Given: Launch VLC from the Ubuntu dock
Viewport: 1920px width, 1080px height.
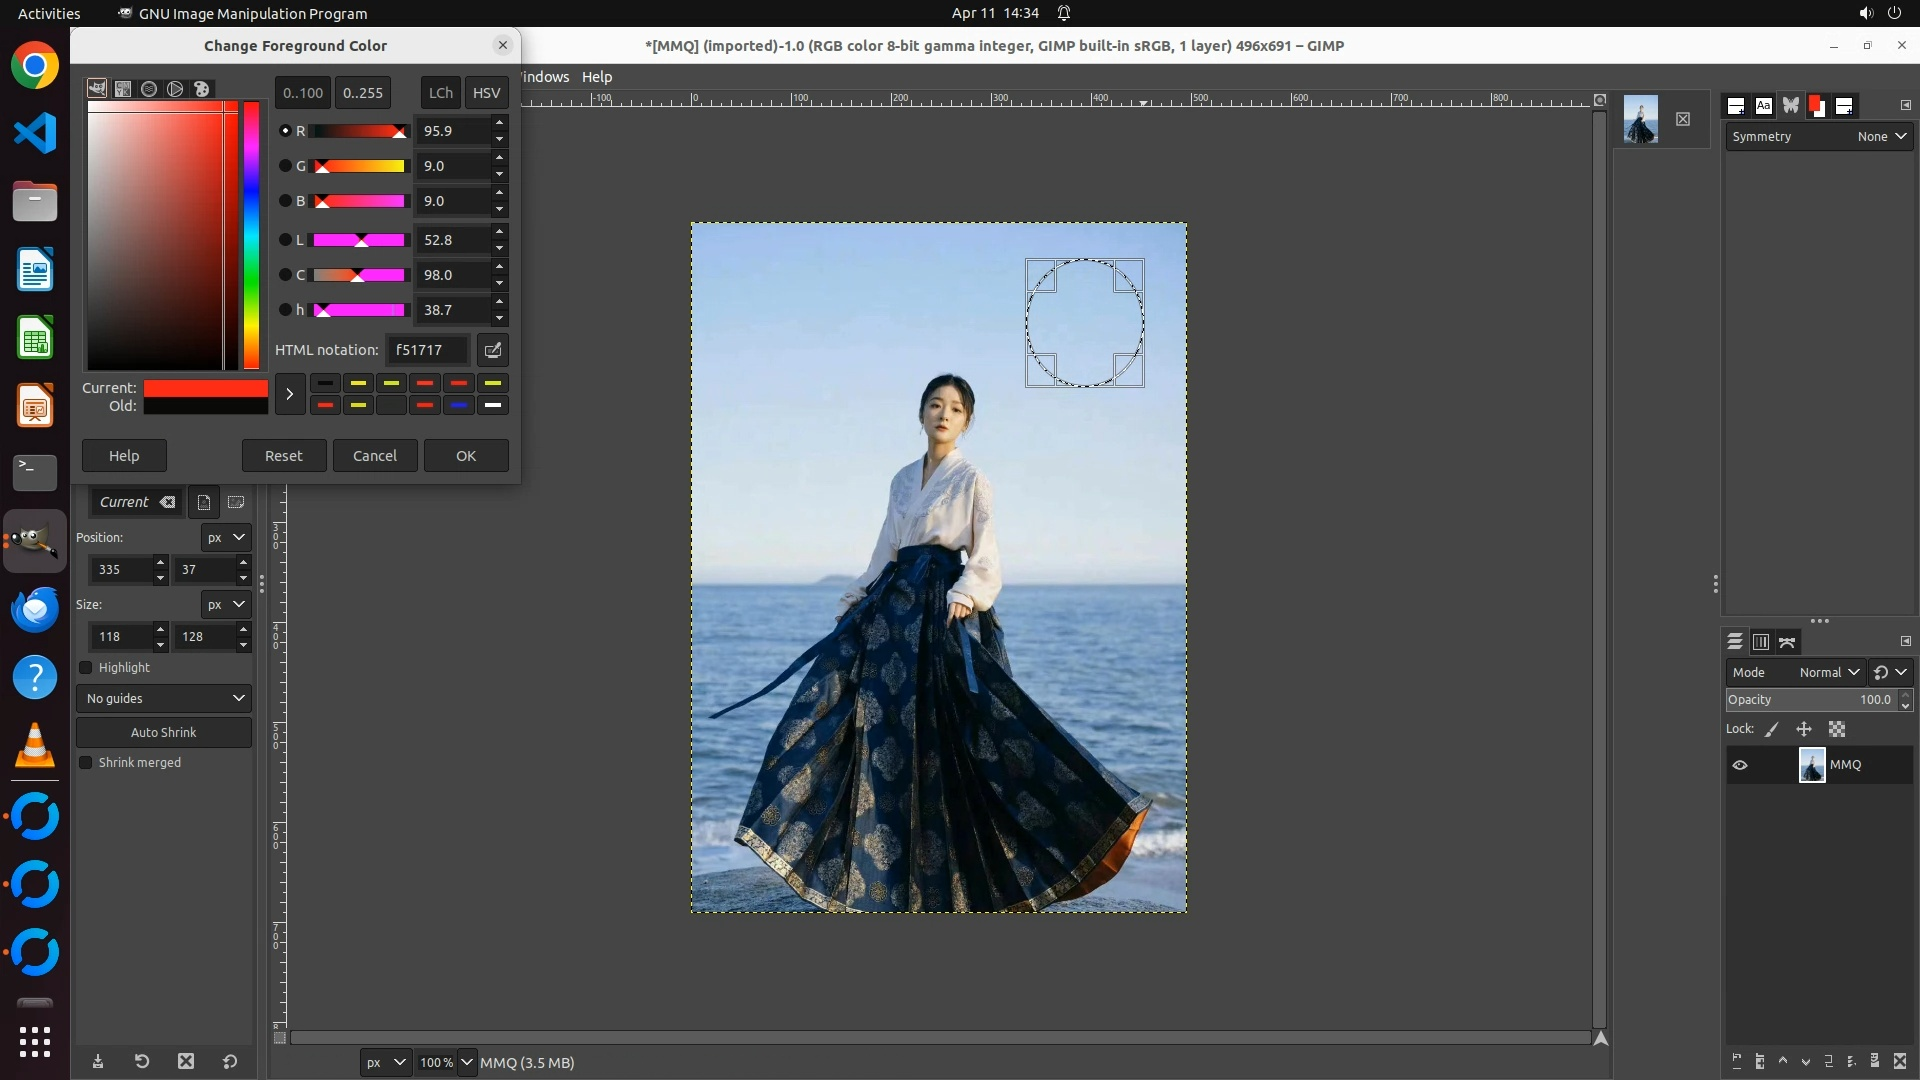Looking at the screenshot, I should point(35,745).
